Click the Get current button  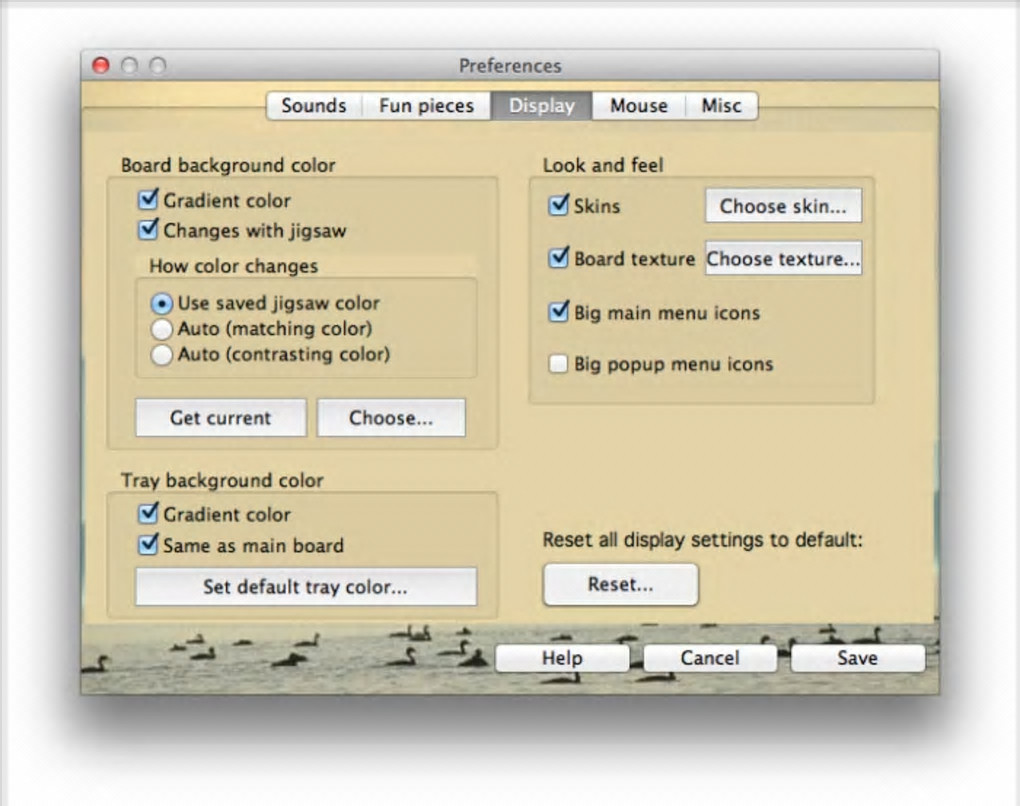pos(220,418)
